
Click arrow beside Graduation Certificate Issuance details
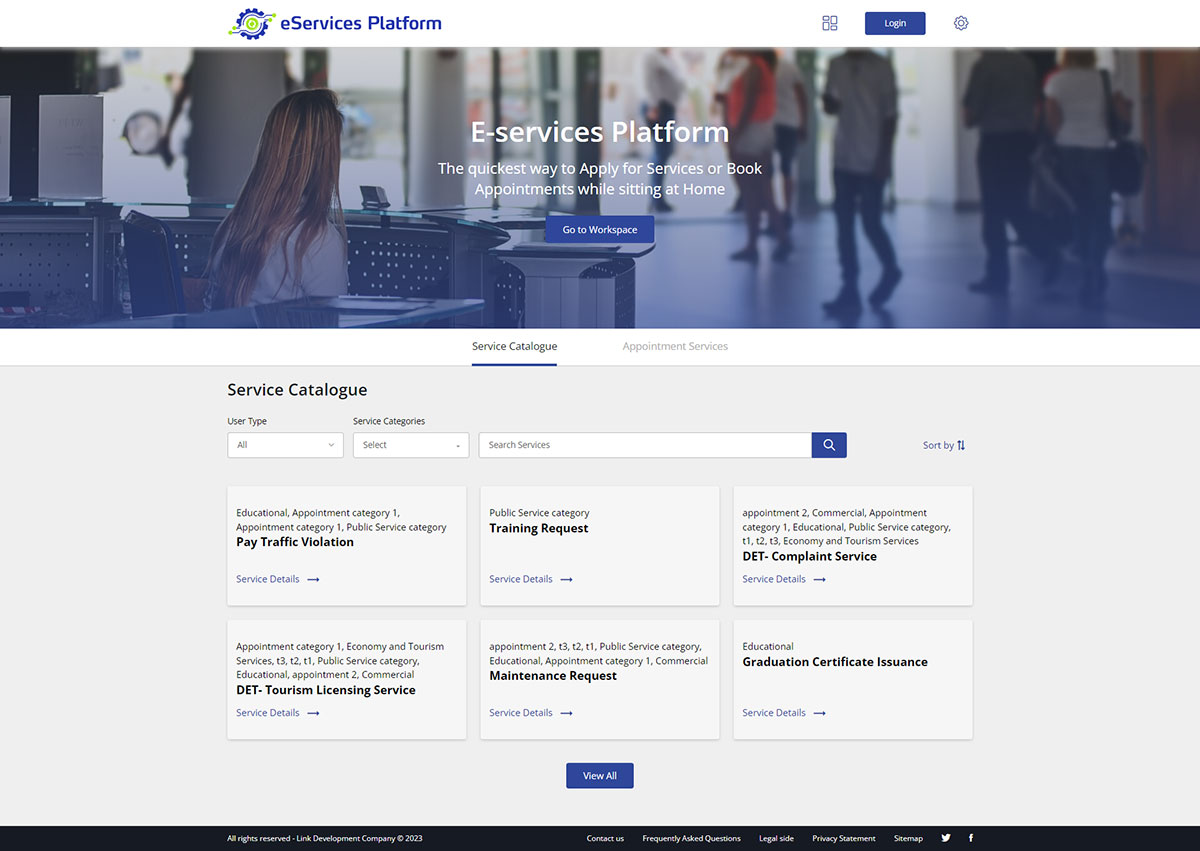[x=819, y=713]
